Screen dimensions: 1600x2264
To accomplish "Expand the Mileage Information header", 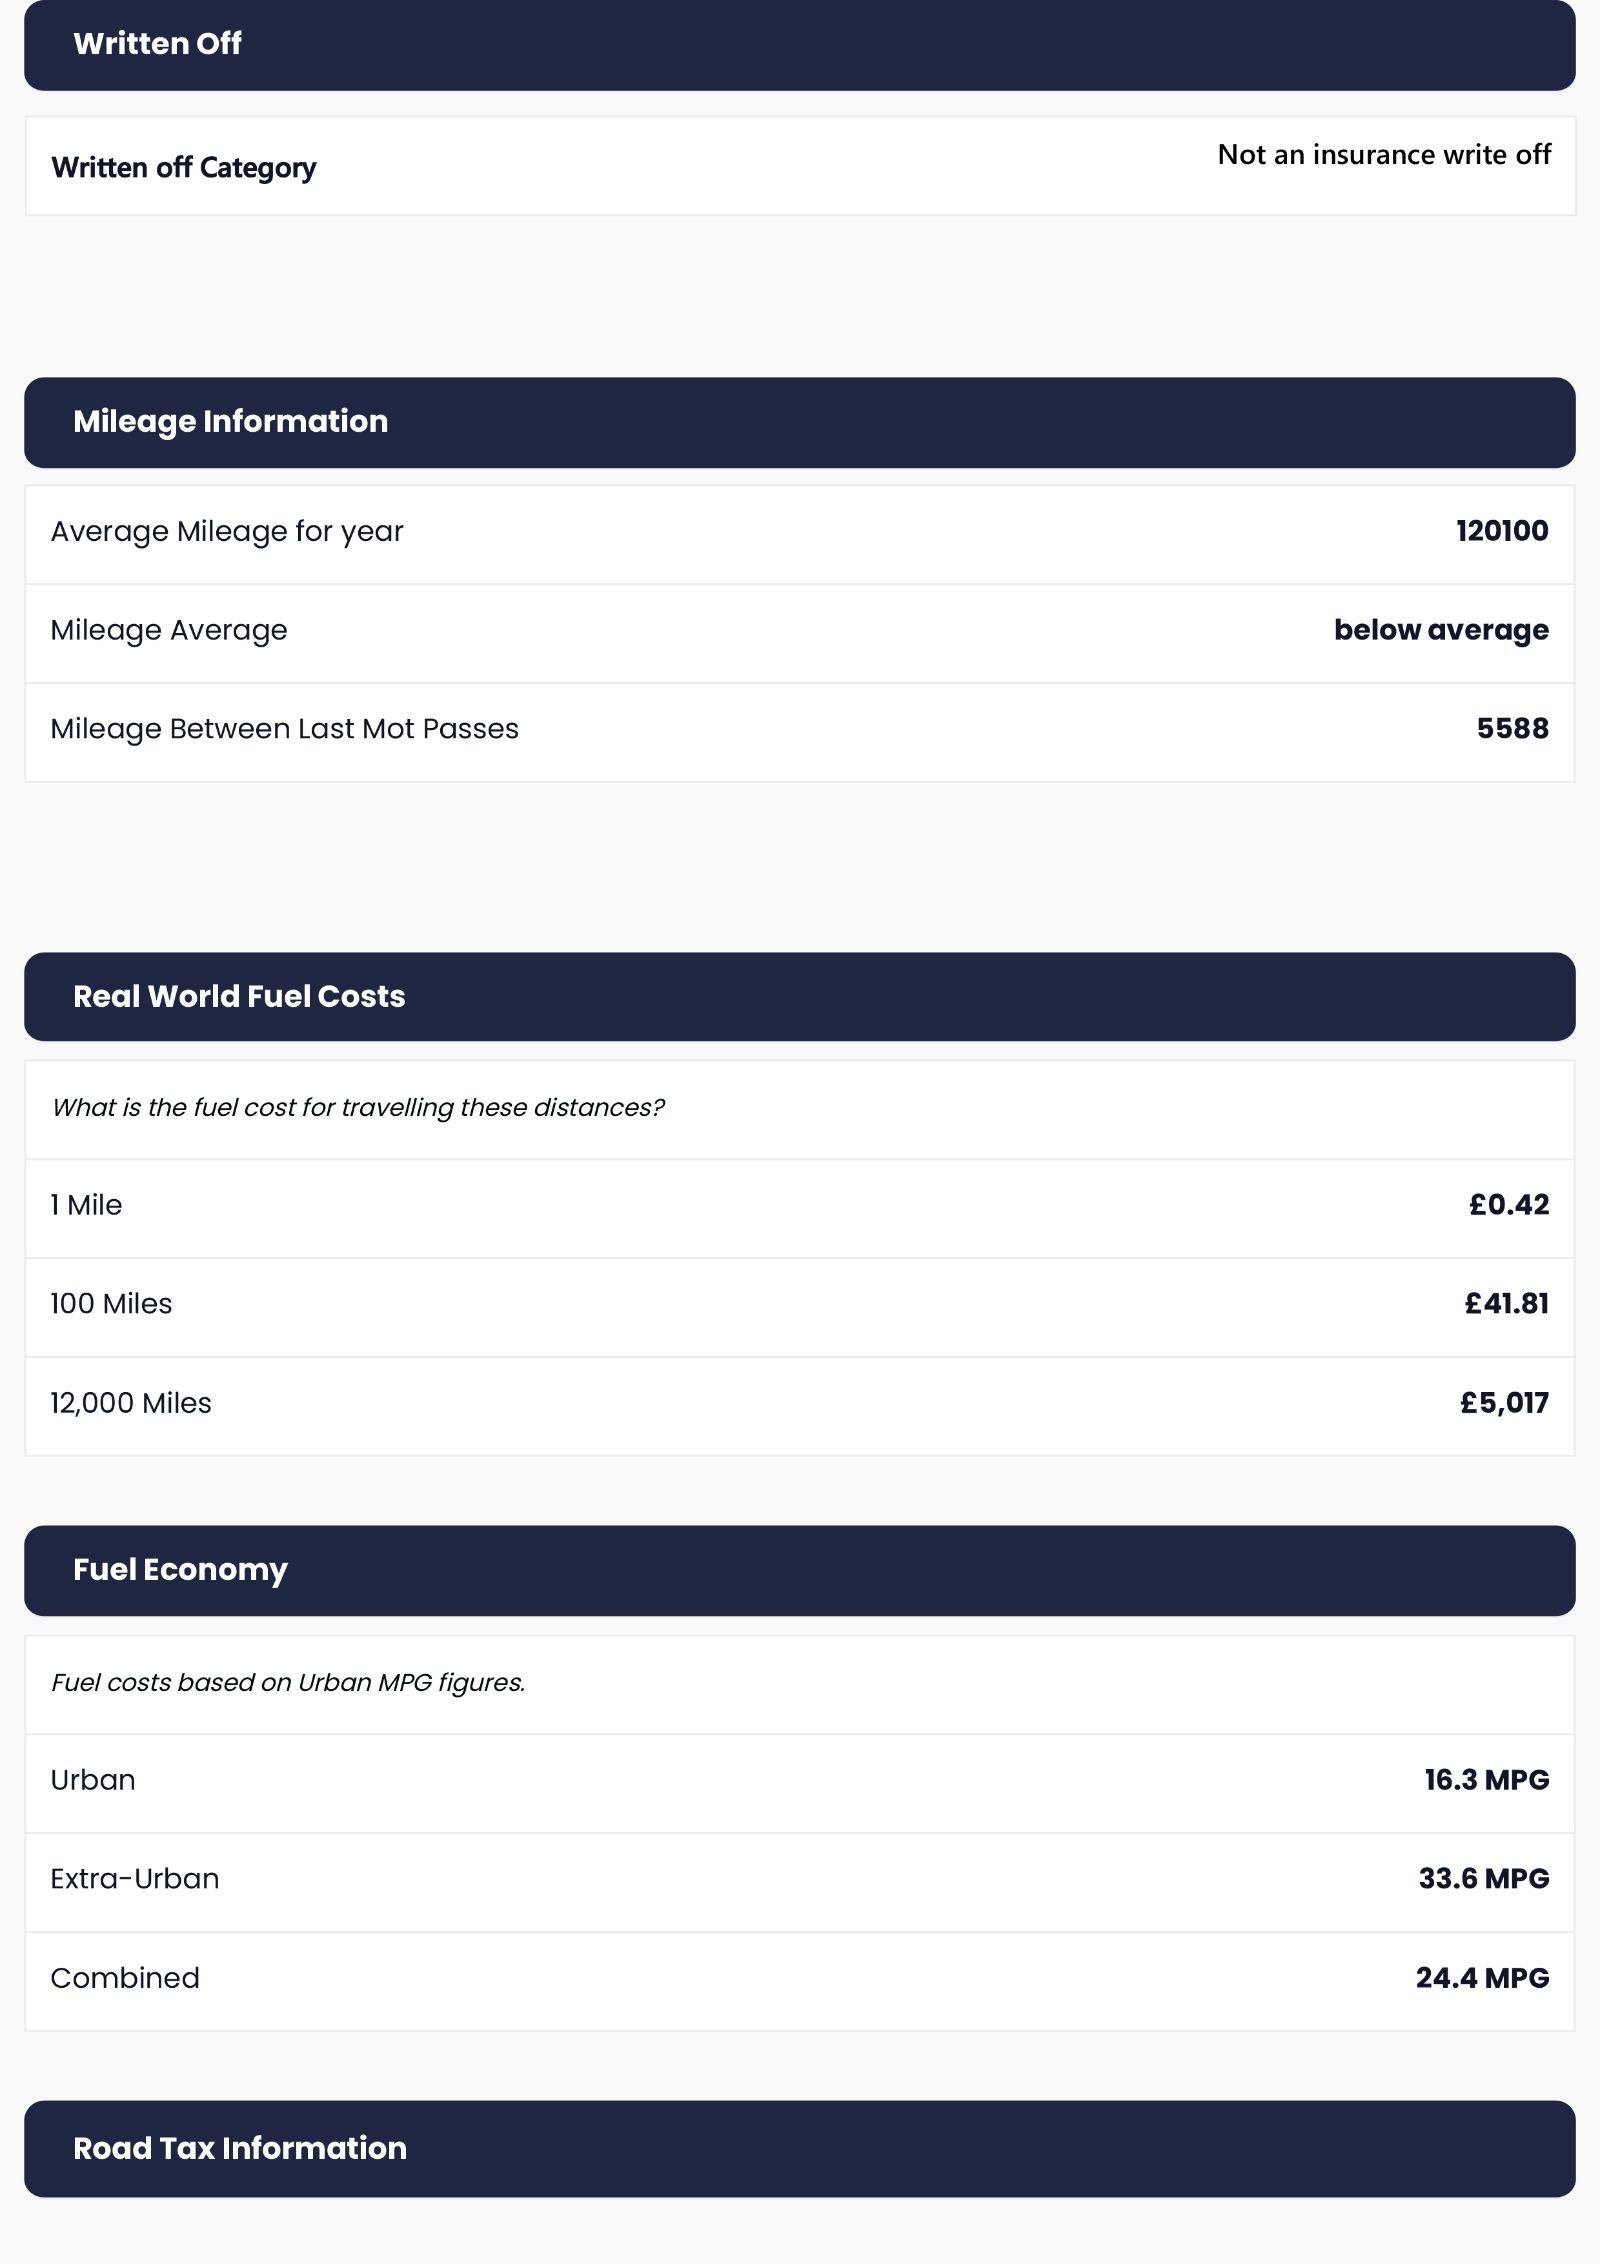I will coord(800,422).
